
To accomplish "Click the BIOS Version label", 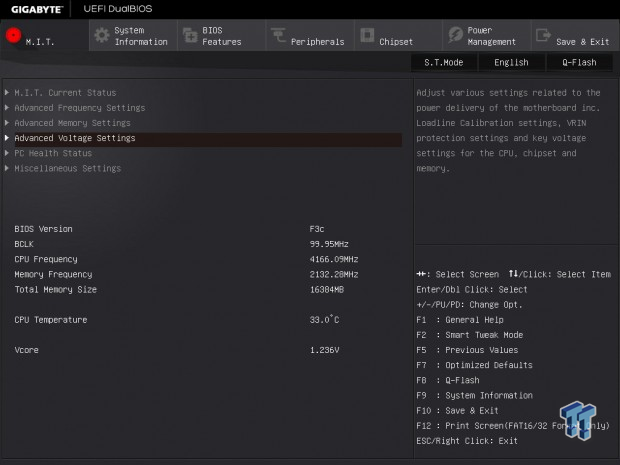I will pos(43,229).
